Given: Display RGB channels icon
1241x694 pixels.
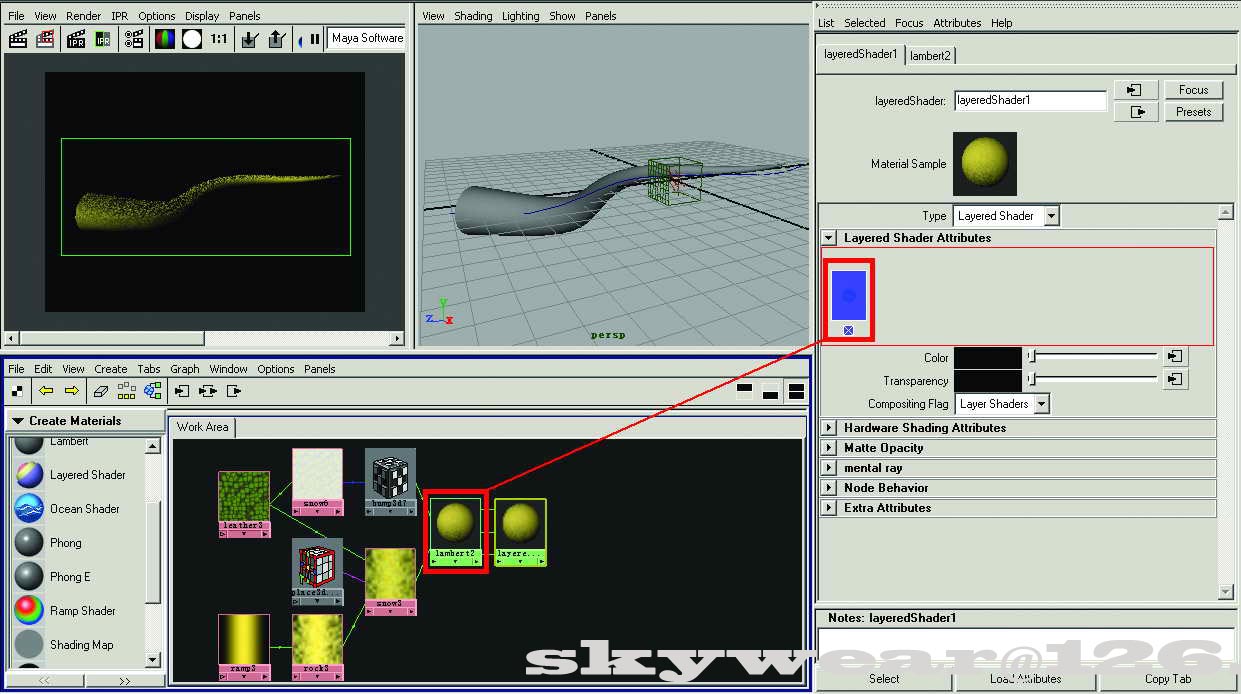Looking at the screenshot, I should click(164, 39).
